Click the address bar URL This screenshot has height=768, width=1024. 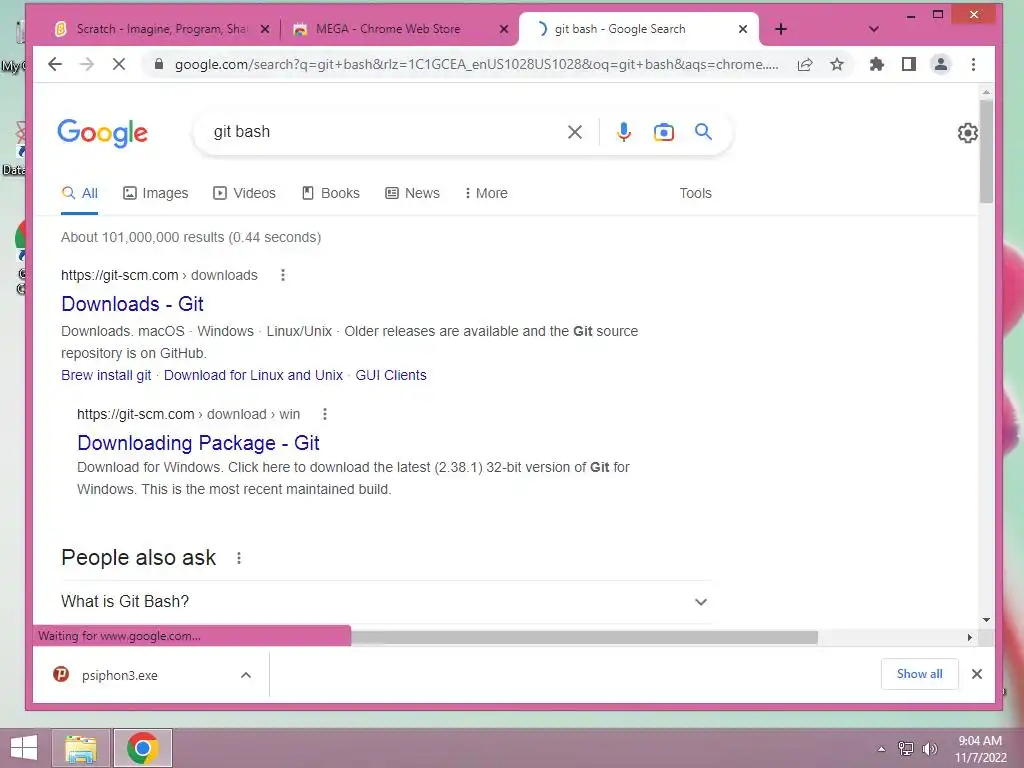coord(476,64)
